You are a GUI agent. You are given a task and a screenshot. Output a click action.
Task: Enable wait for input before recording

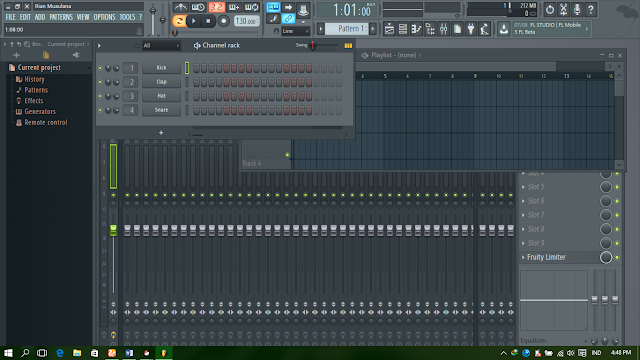[198, 7]
